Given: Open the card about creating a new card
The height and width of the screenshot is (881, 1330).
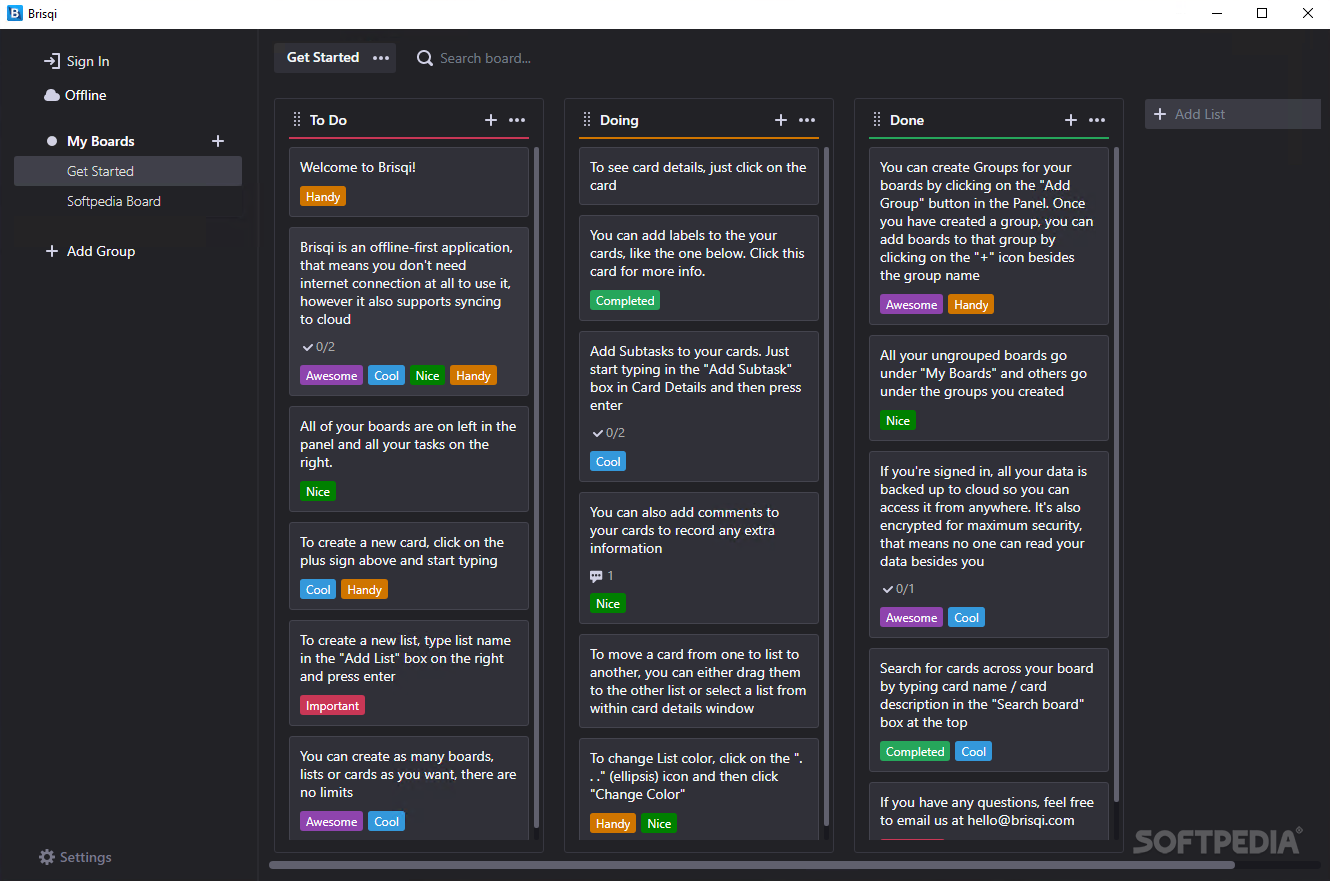Looking at the screenshot, I should 409,566.
